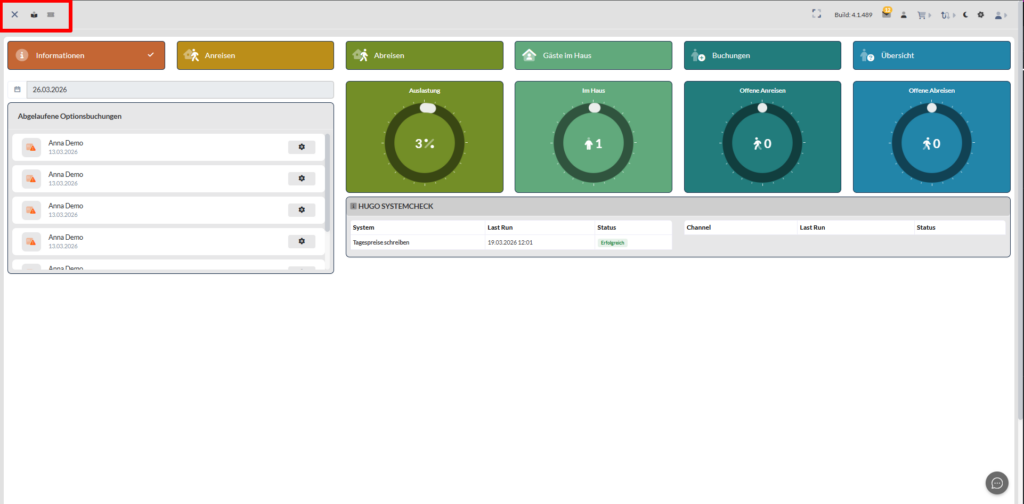Toggle dark mode with the moon icon
Viewport: 1024px width, 504px height.
pos(965,15)
